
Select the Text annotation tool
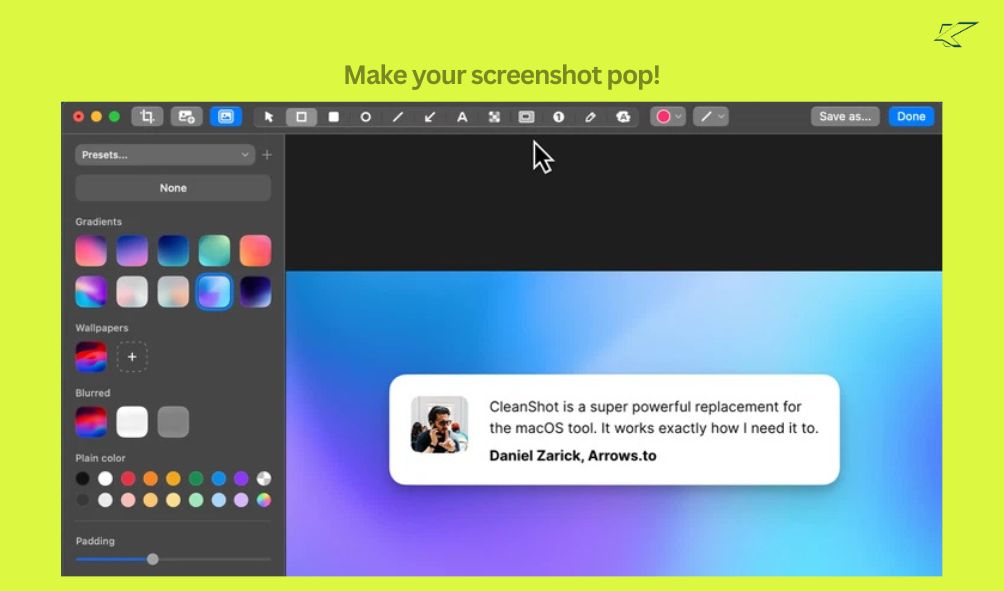462,117
